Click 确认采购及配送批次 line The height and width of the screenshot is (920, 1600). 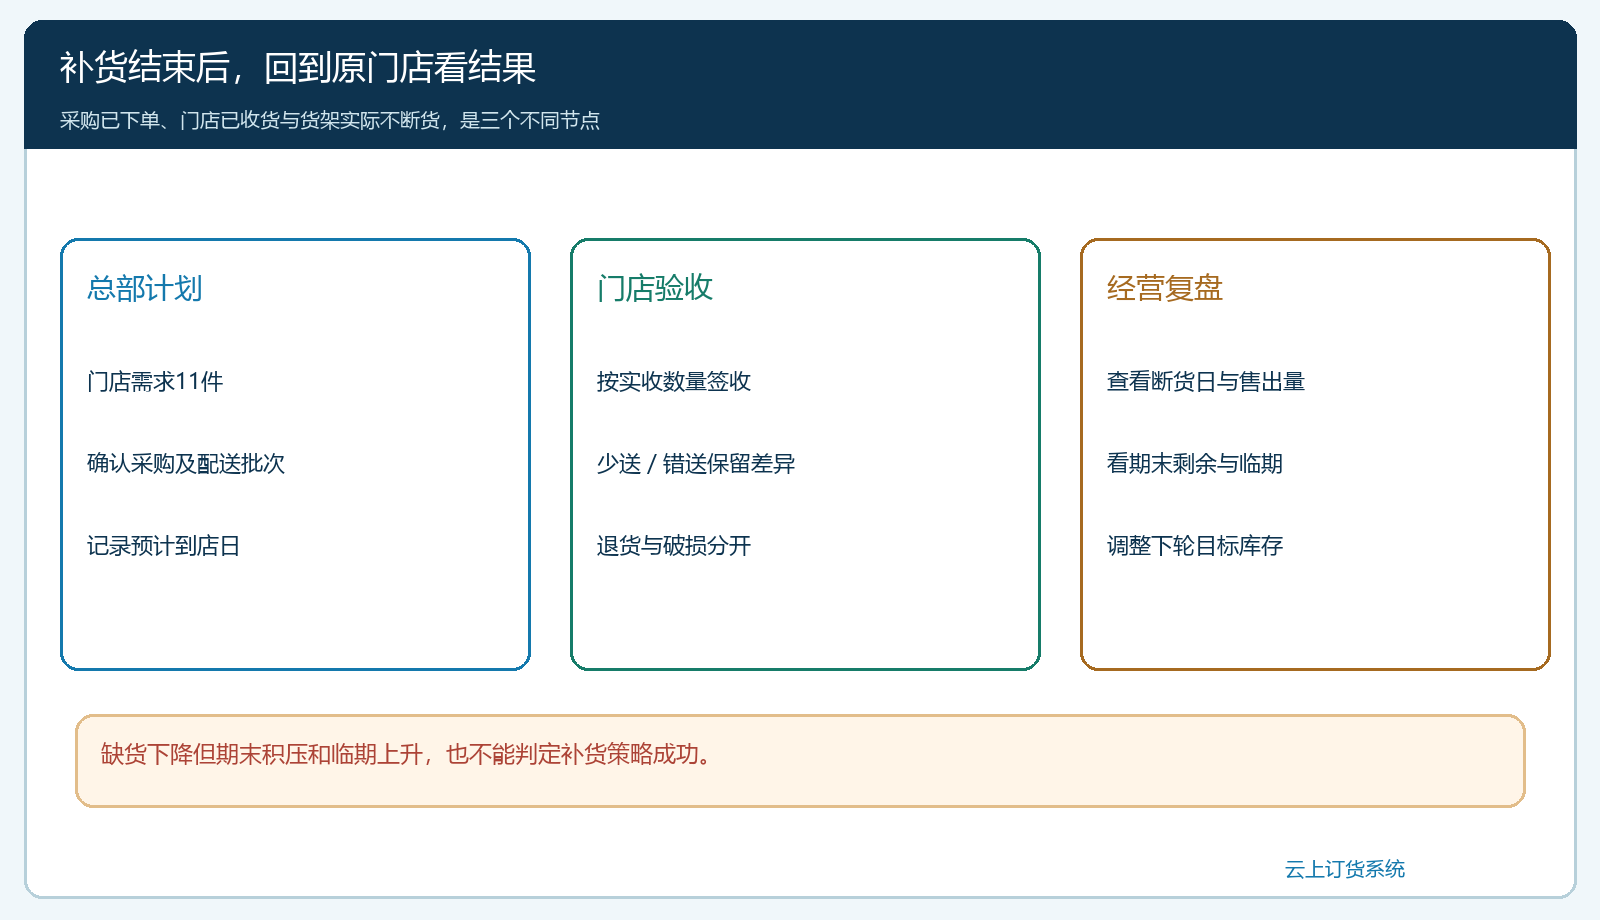click(186, 463)
